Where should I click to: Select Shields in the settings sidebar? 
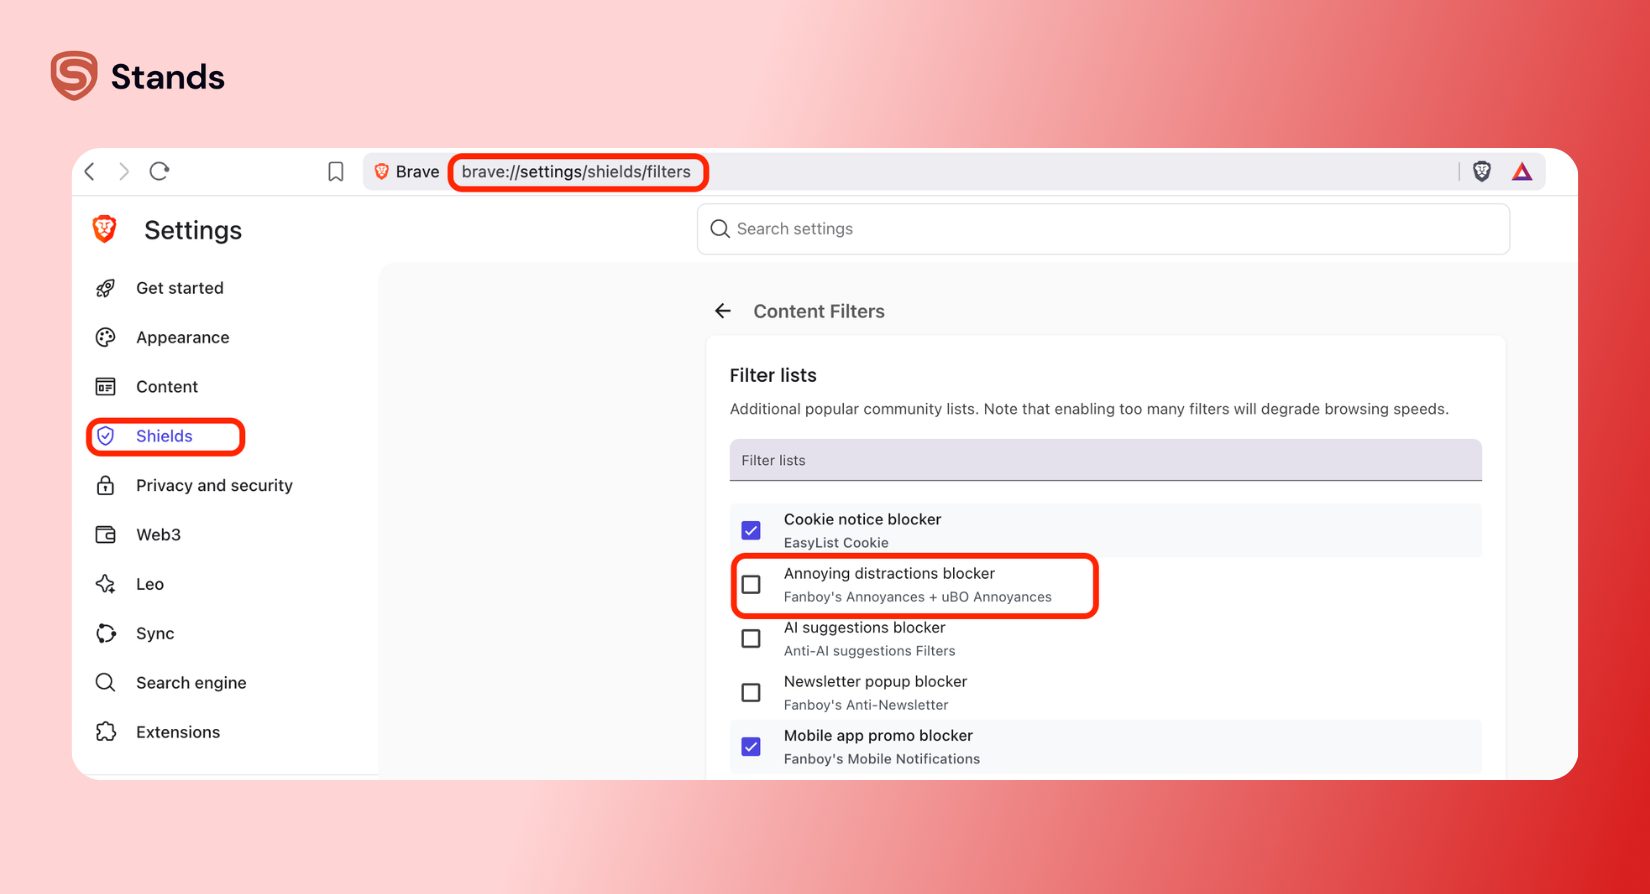point(165,436)
